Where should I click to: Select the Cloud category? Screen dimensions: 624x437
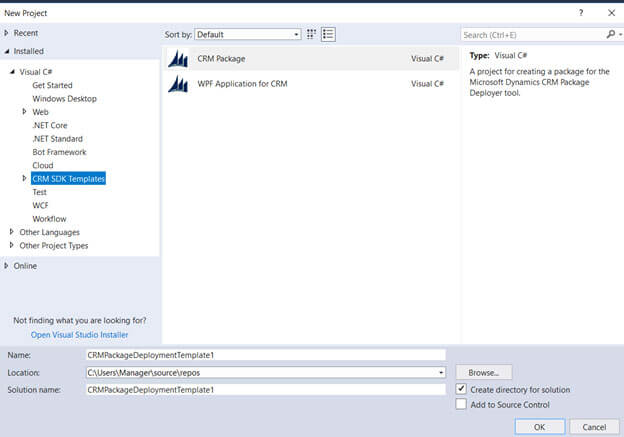43,165
